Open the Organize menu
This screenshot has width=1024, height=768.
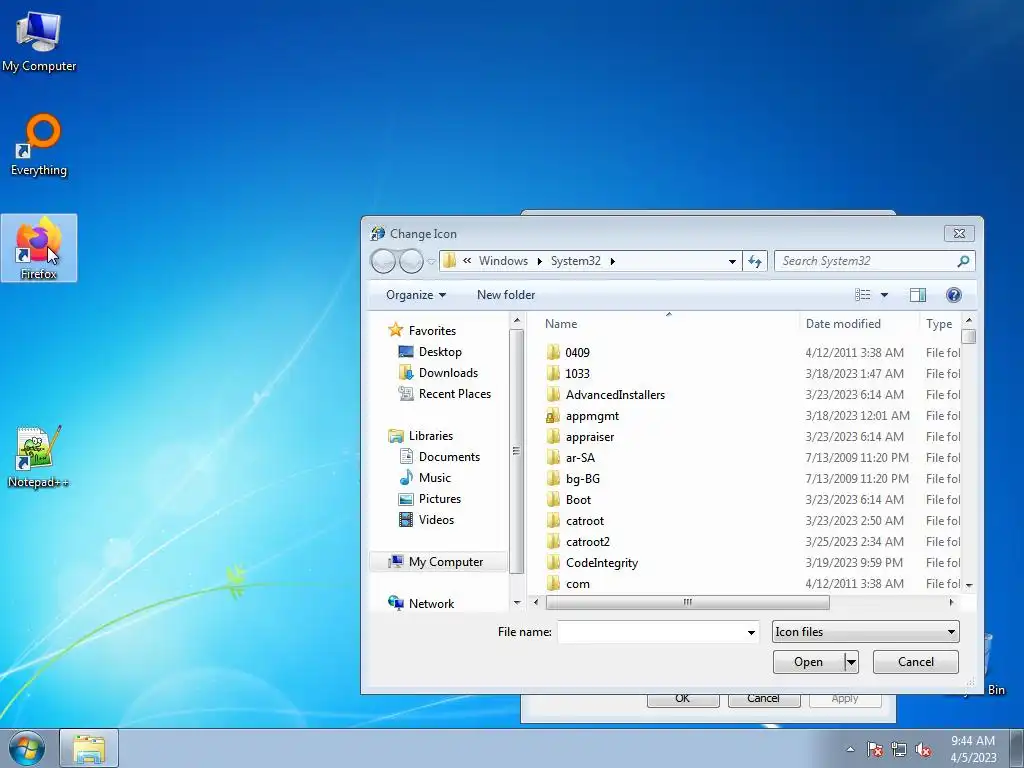click(416, 295)
